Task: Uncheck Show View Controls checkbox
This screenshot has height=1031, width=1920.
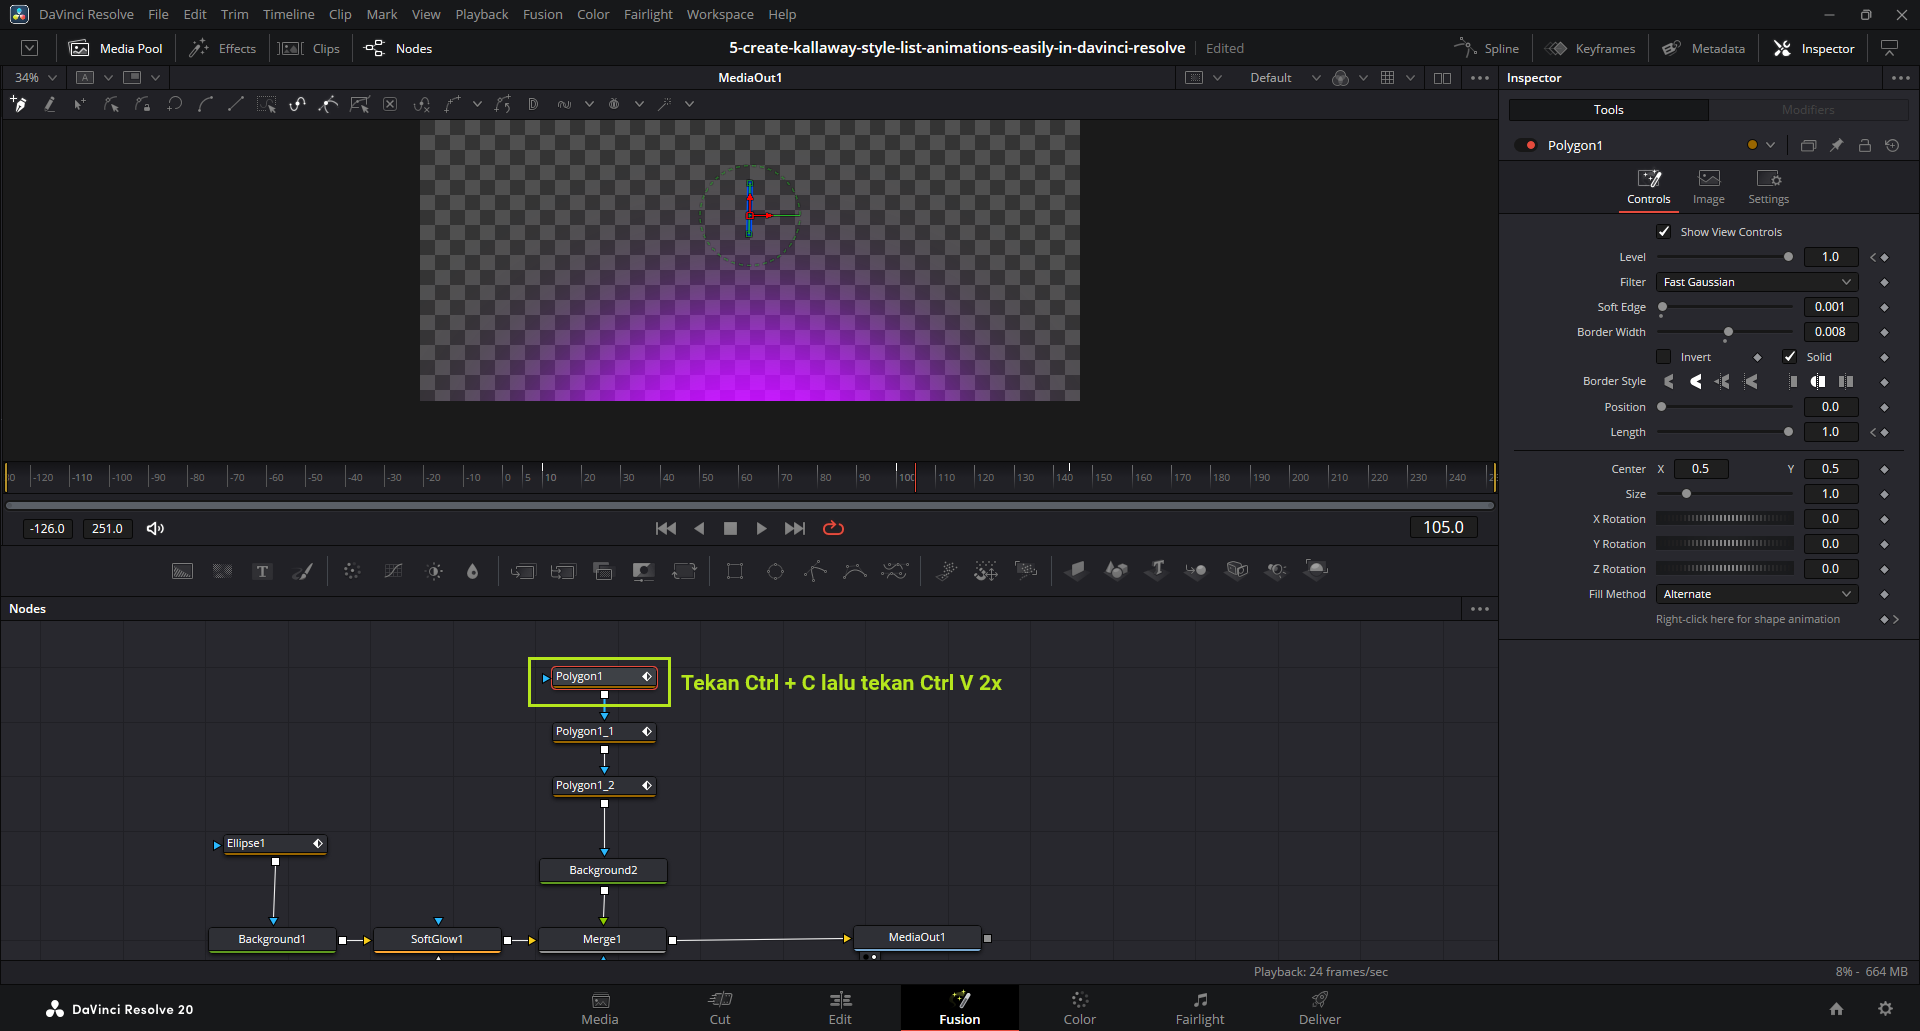Action: (x=1664, y=232)
